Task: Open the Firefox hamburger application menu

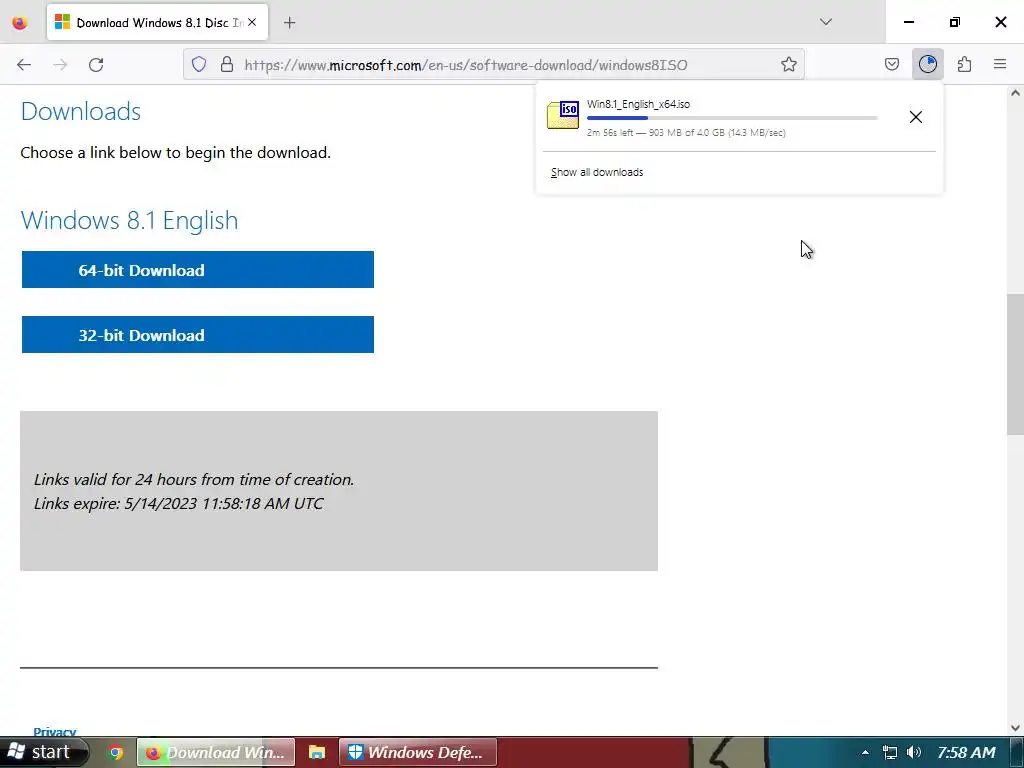Action: pyautogui.click(x=1000, y=64)
